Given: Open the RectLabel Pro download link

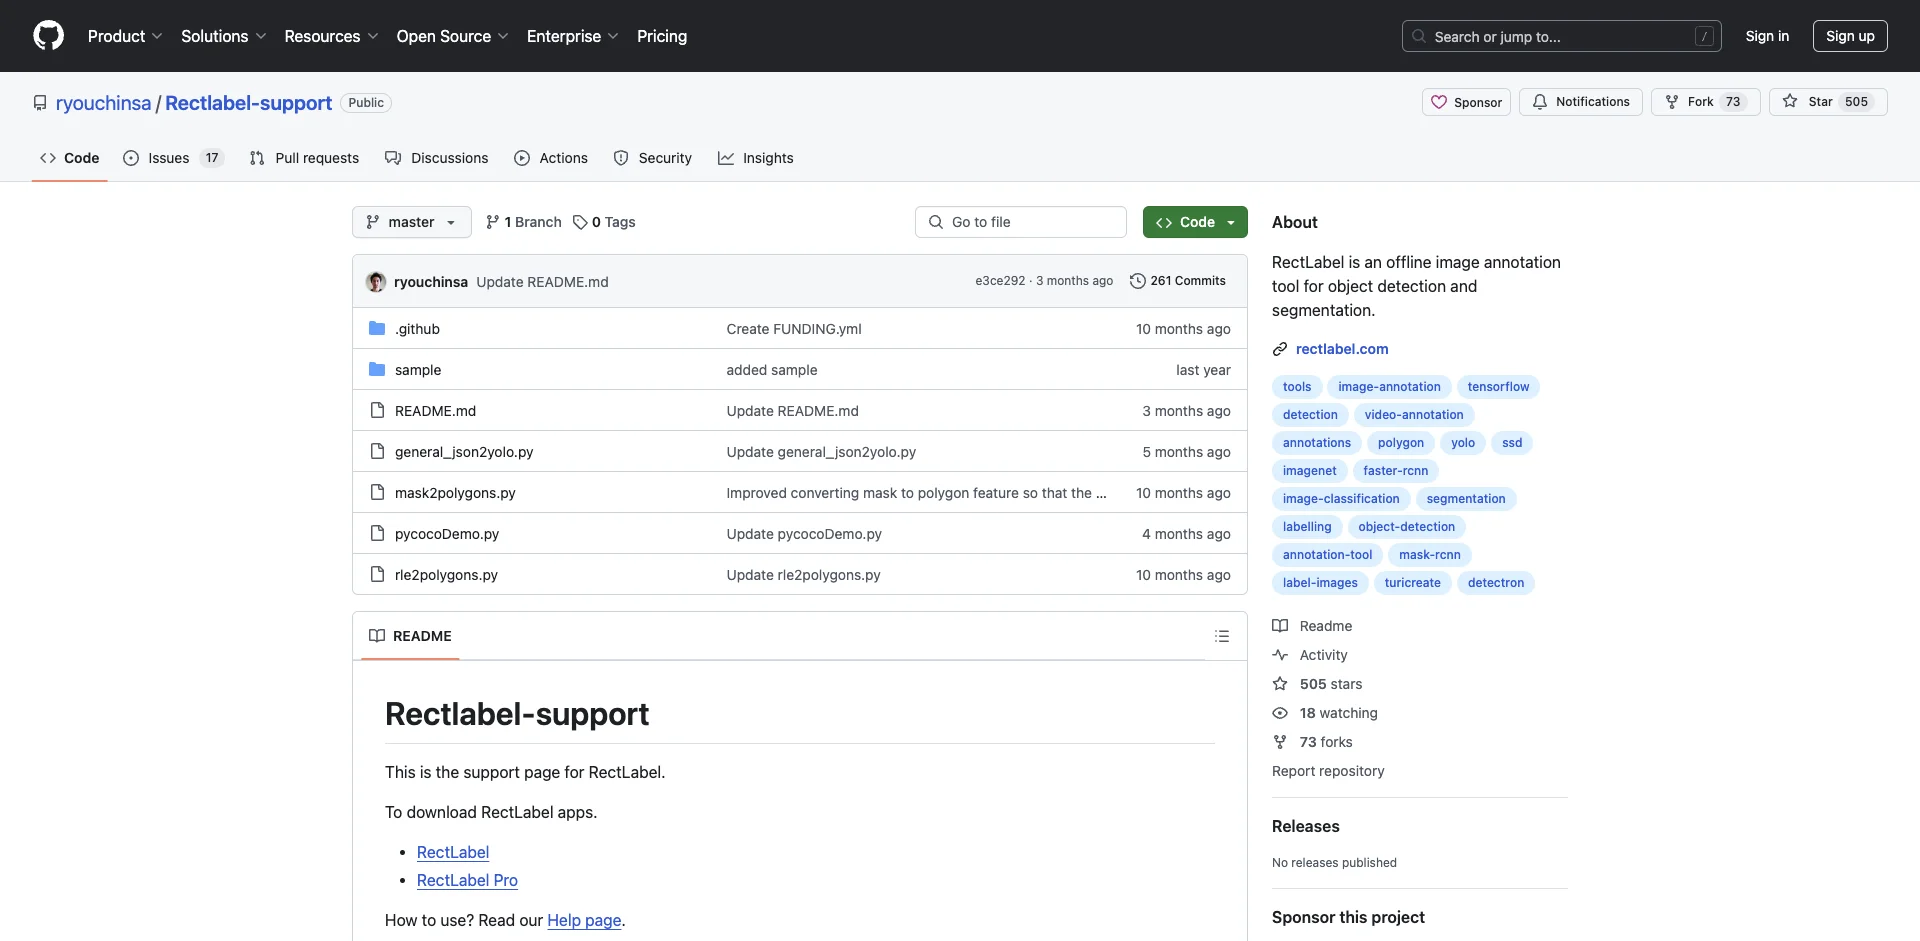Looking at the screenshot, I should pos(467,880).
